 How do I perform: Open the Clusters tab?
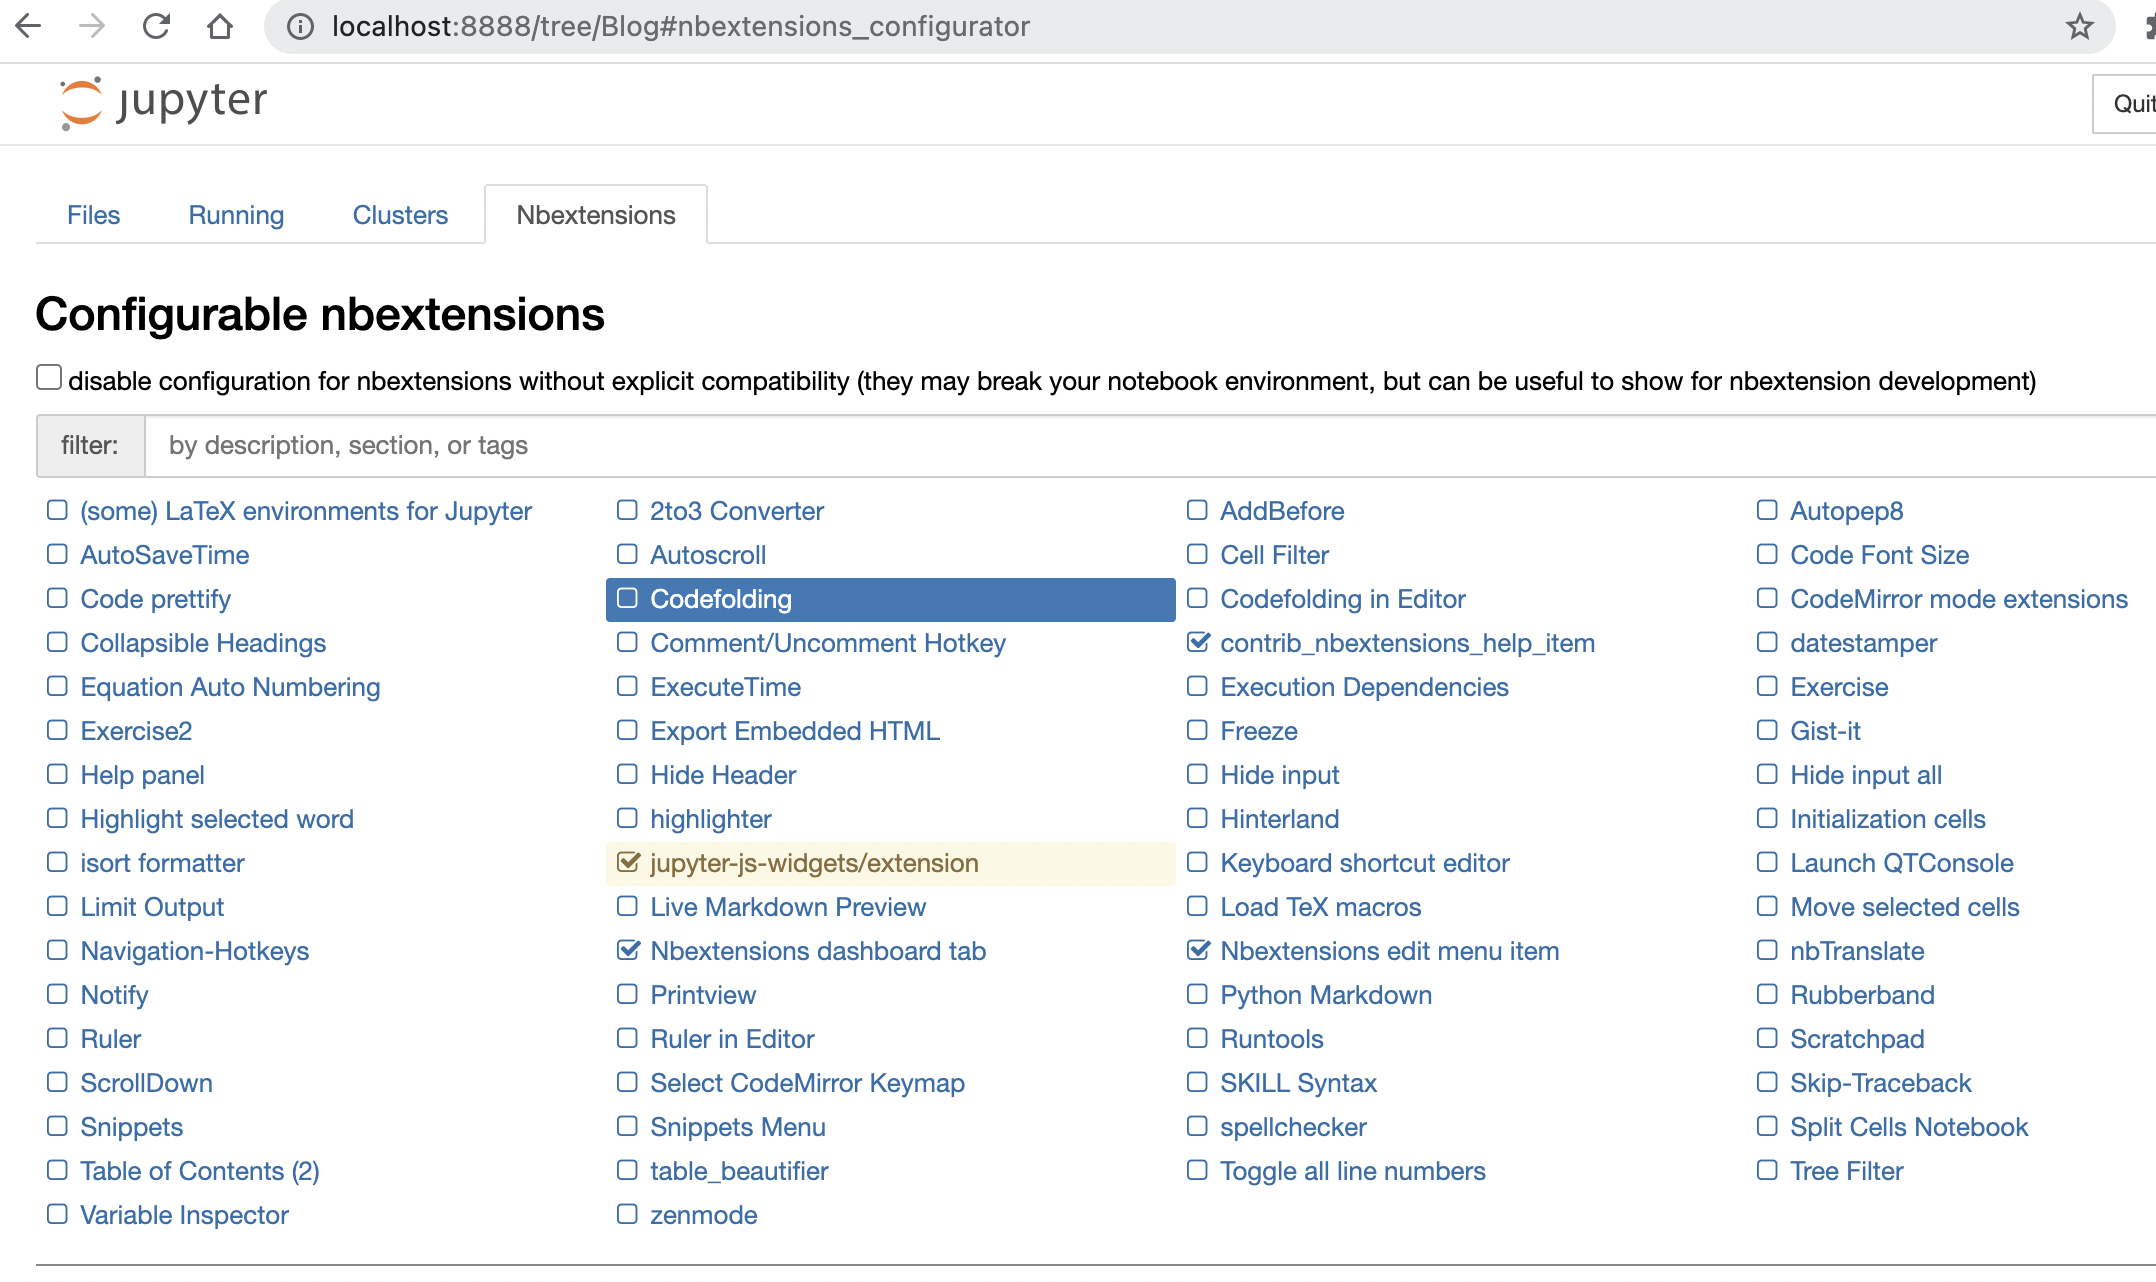pyautogui.click(x=400, y=215)
